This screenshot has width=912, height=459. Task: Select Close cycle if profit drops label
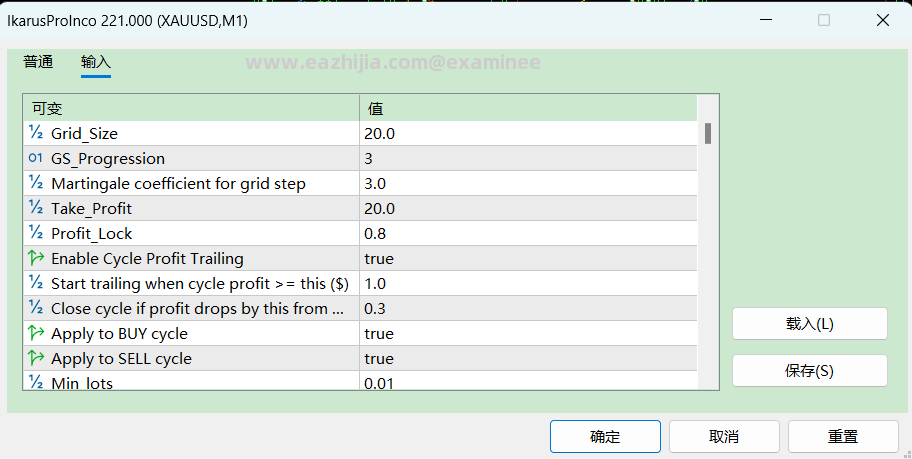coord(197,309)
